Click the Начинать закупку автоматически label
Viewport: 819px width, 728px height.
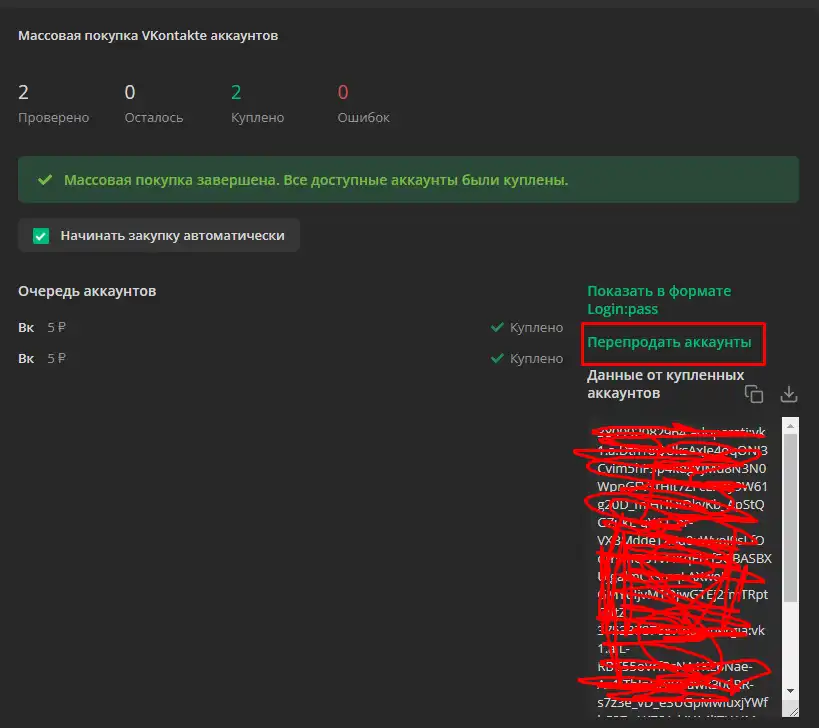172,236
